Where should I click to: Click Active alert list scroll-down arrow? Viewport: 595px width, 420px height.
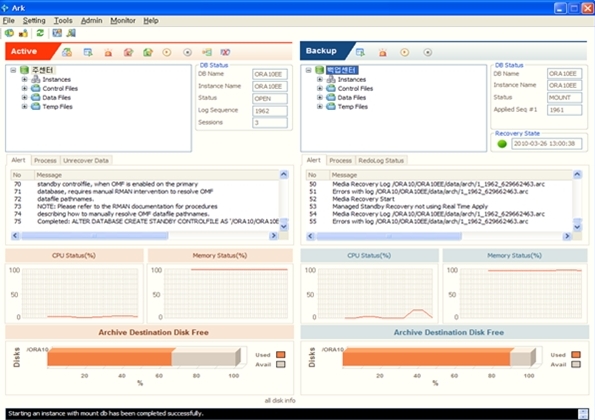click(283, 227)
